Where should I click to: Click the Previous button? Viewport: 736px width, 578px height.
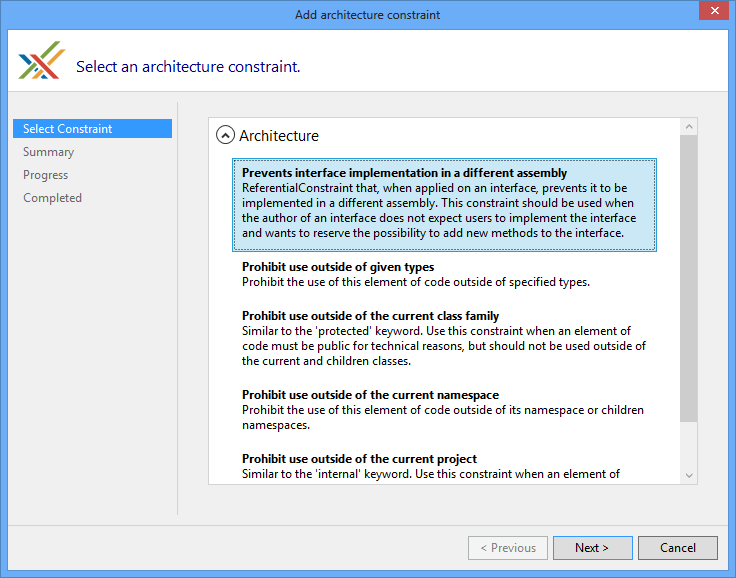tap(508, 548)
